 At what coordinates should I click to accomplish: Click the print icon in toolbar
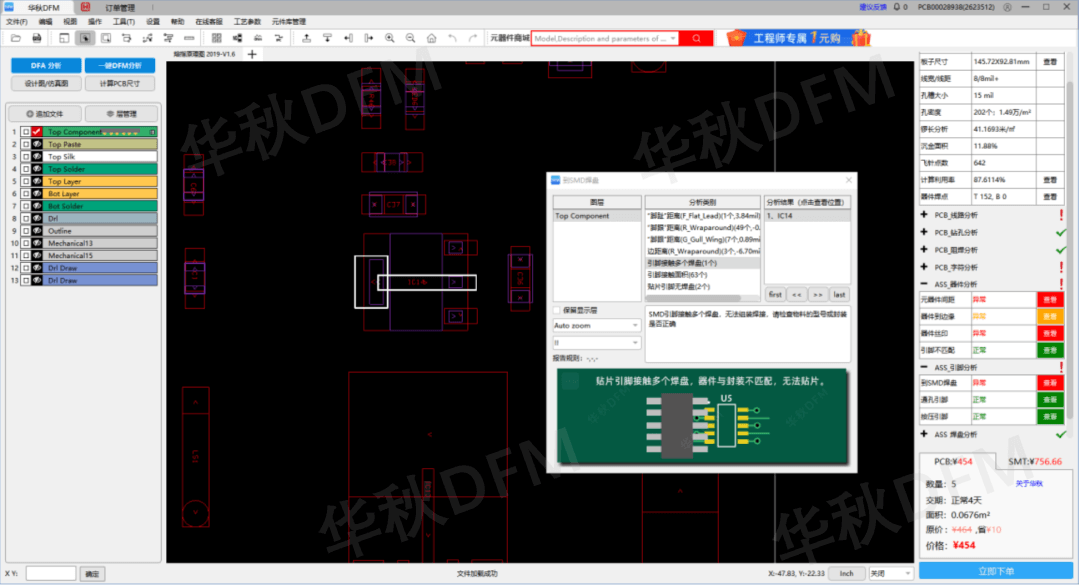click(x=37, y=39)
